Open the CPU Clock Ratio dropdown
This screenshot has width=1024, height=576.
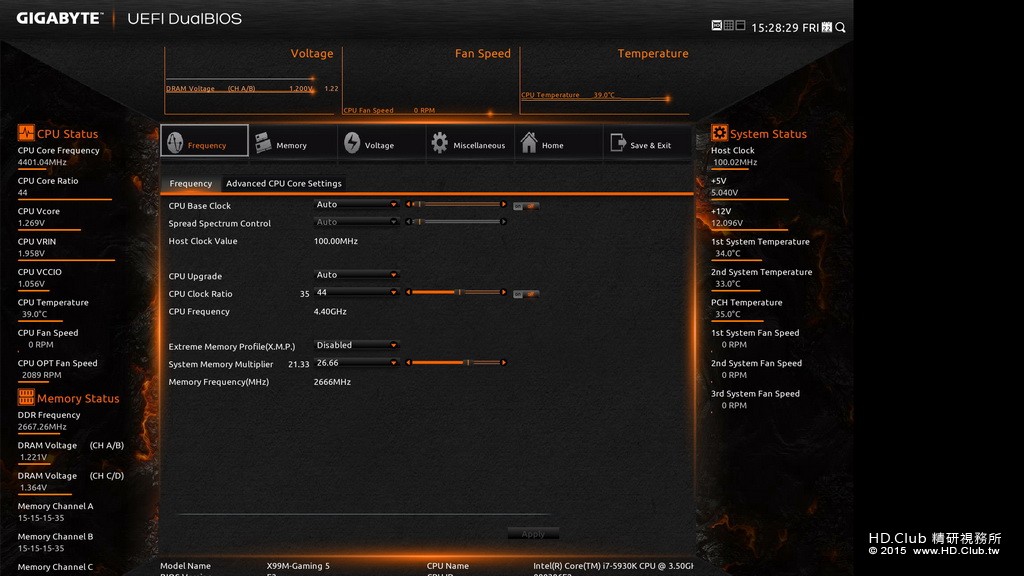pyautogui.click(x=356, y=293)
